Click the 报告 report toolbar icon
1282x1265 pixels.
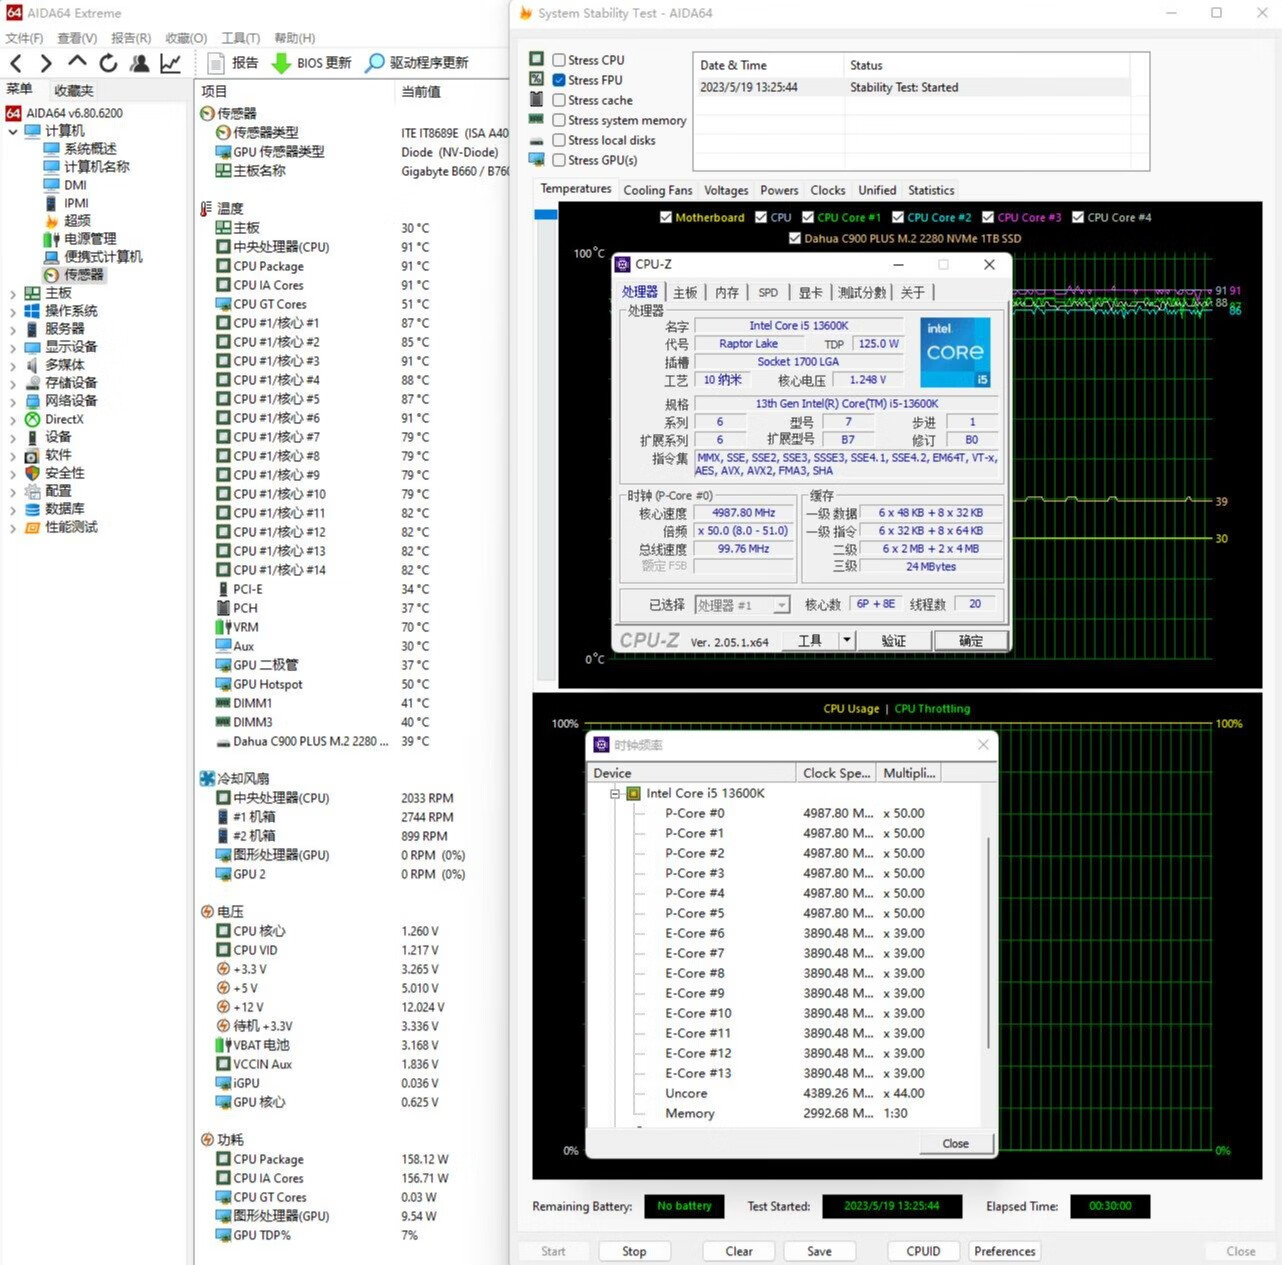pos(215,63)
